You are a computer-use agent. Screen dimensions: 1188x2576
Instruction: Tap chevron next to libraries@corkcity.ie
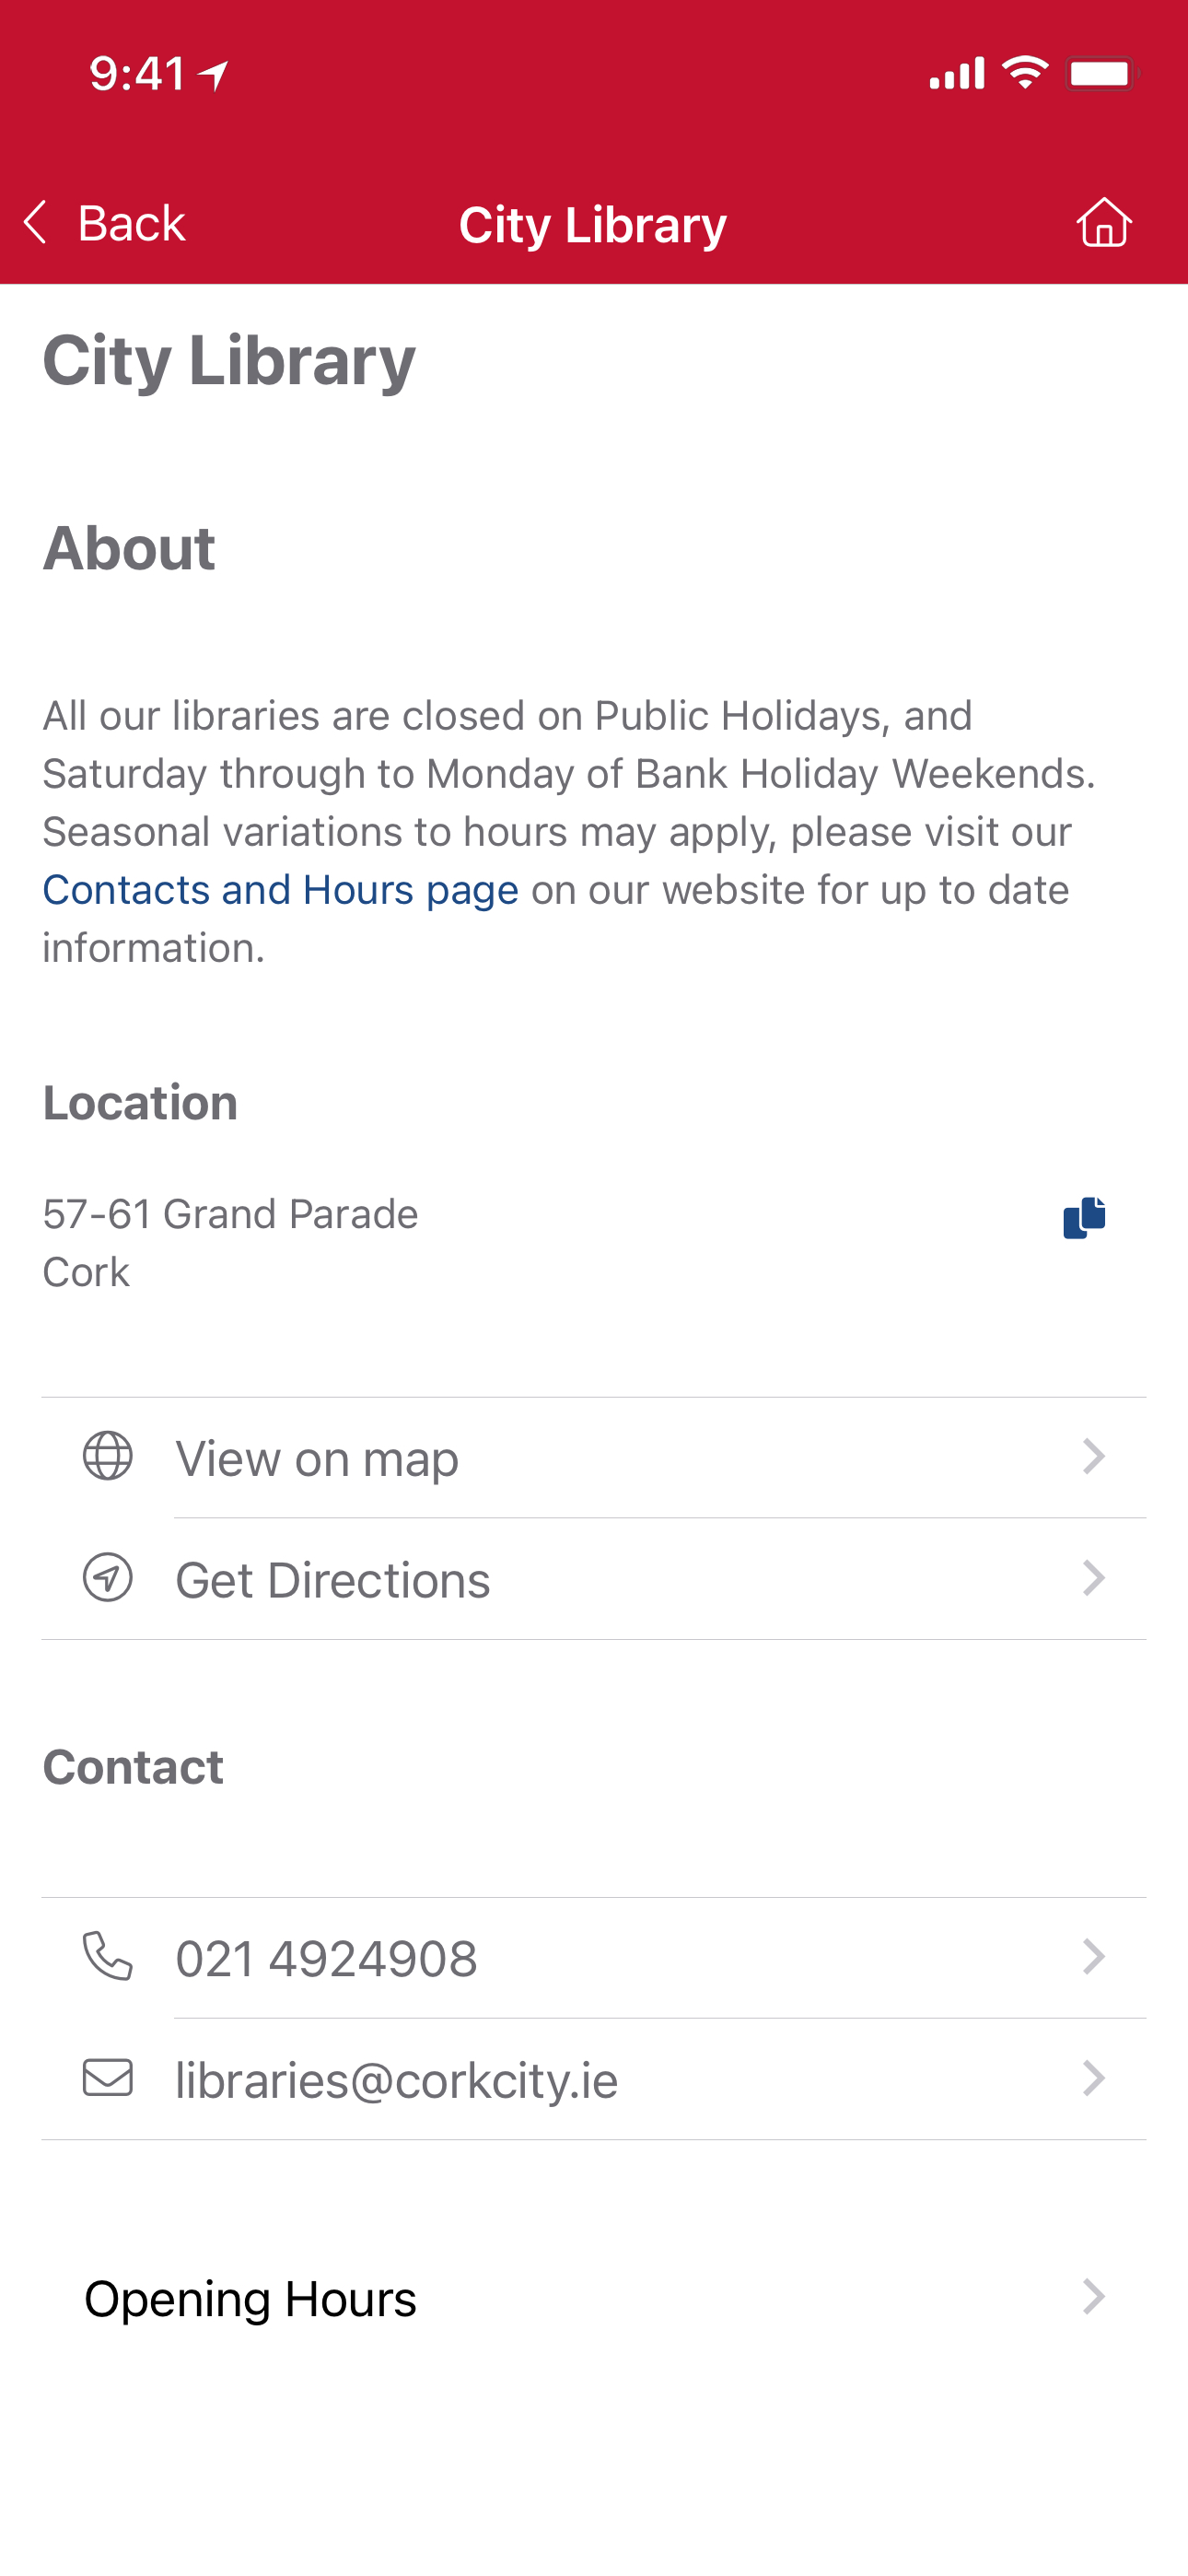(1094, 2078)
